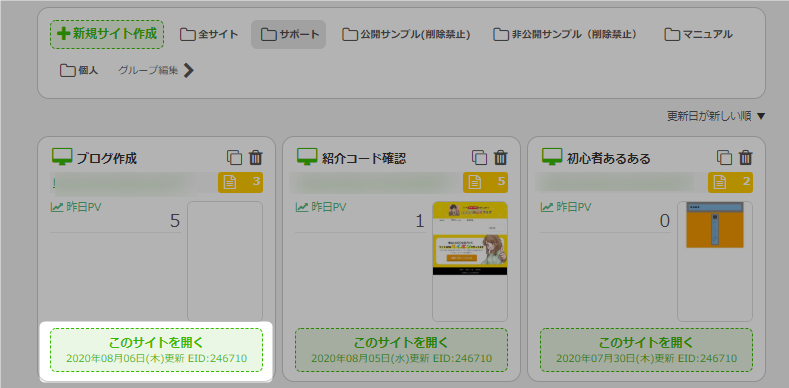The width and height of the screenshot is (789, 388).
Task: Click the page count badge showing 5
Action: pos(486,182)
